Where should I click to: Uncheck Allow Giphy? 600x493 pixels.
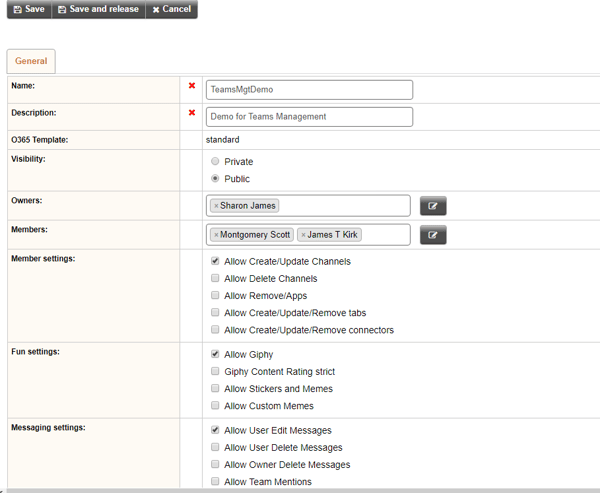(215, 354)
